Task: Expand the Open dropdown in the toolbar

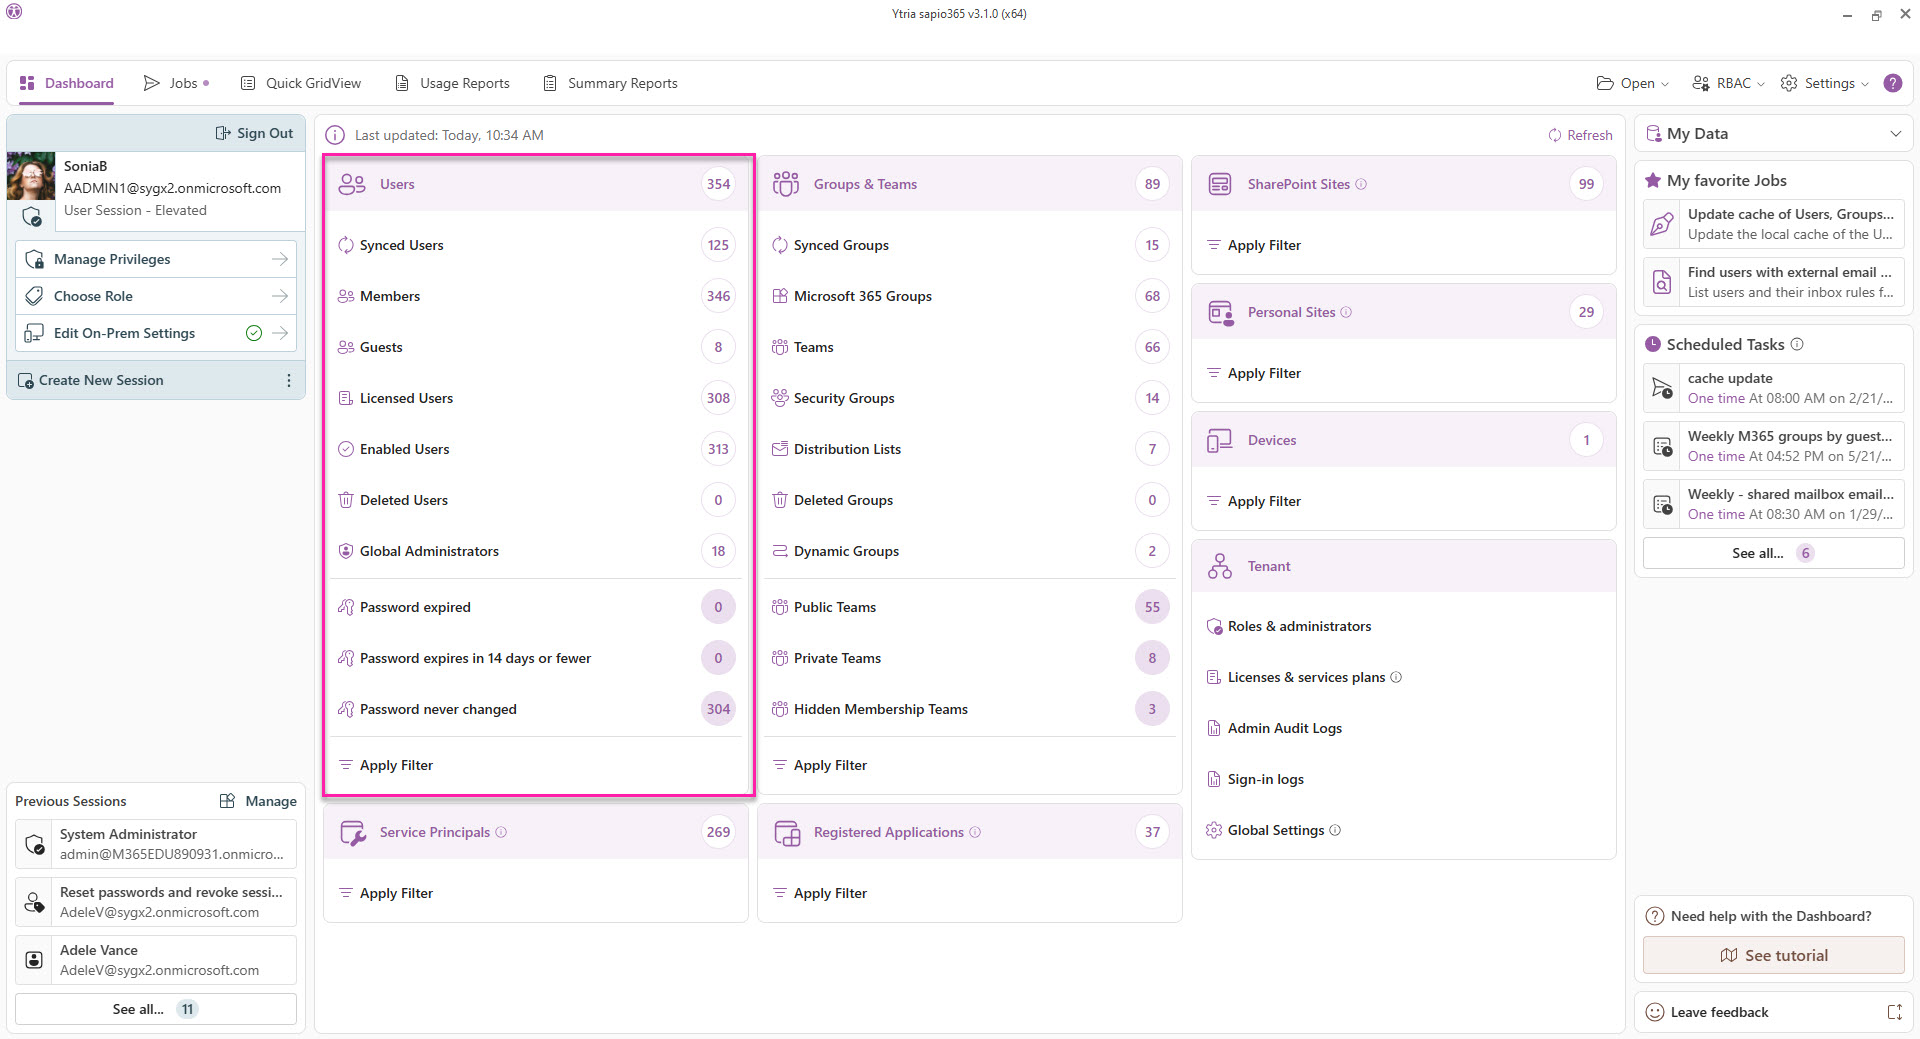Action: [1632, 83]
